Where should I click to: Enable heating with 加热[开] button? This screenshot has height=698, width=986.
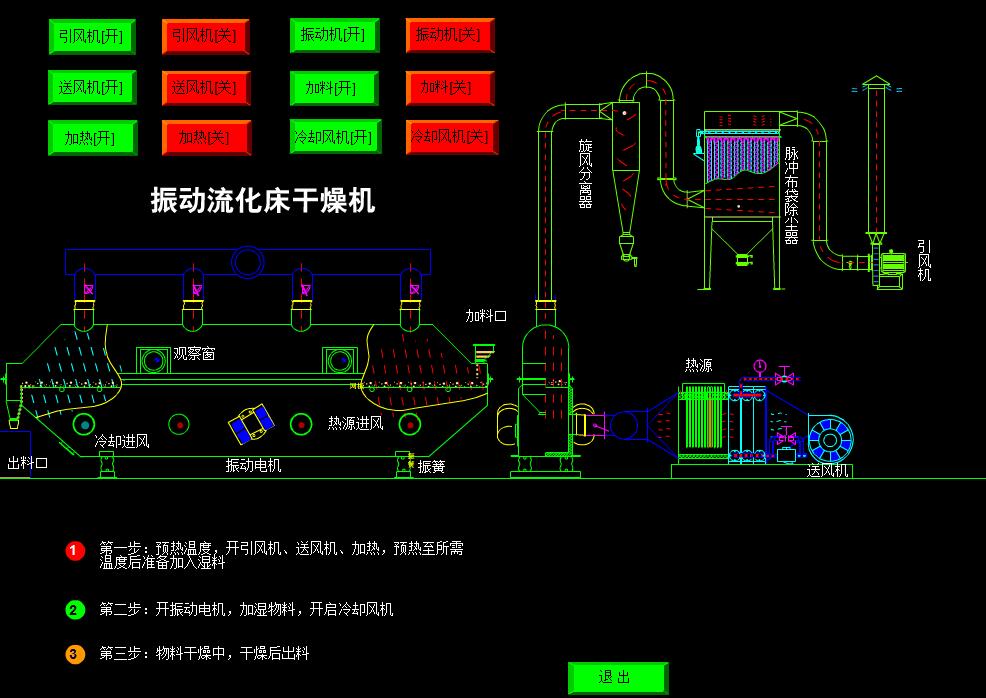tap(92, 138)
